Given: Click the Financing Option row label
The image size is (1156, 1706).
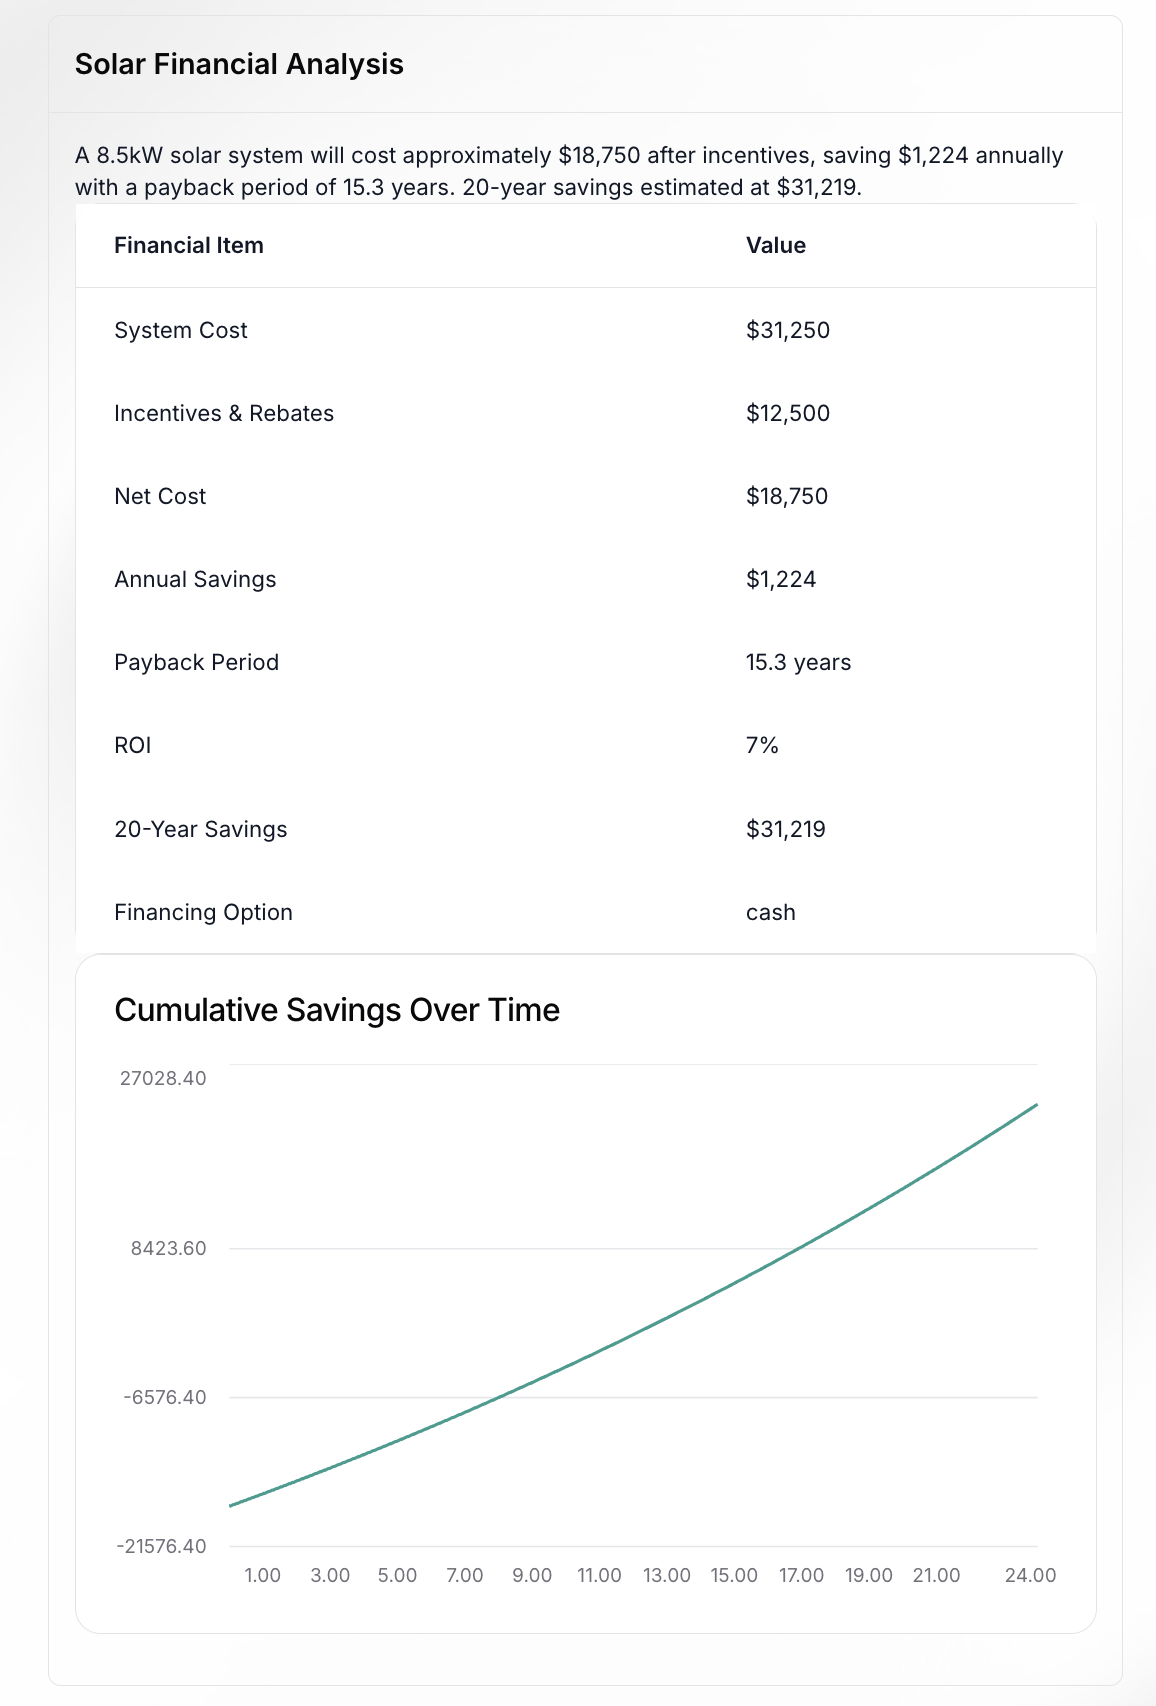Looking at the screenshot, I should pyautogui.click(x=203, y=912).
